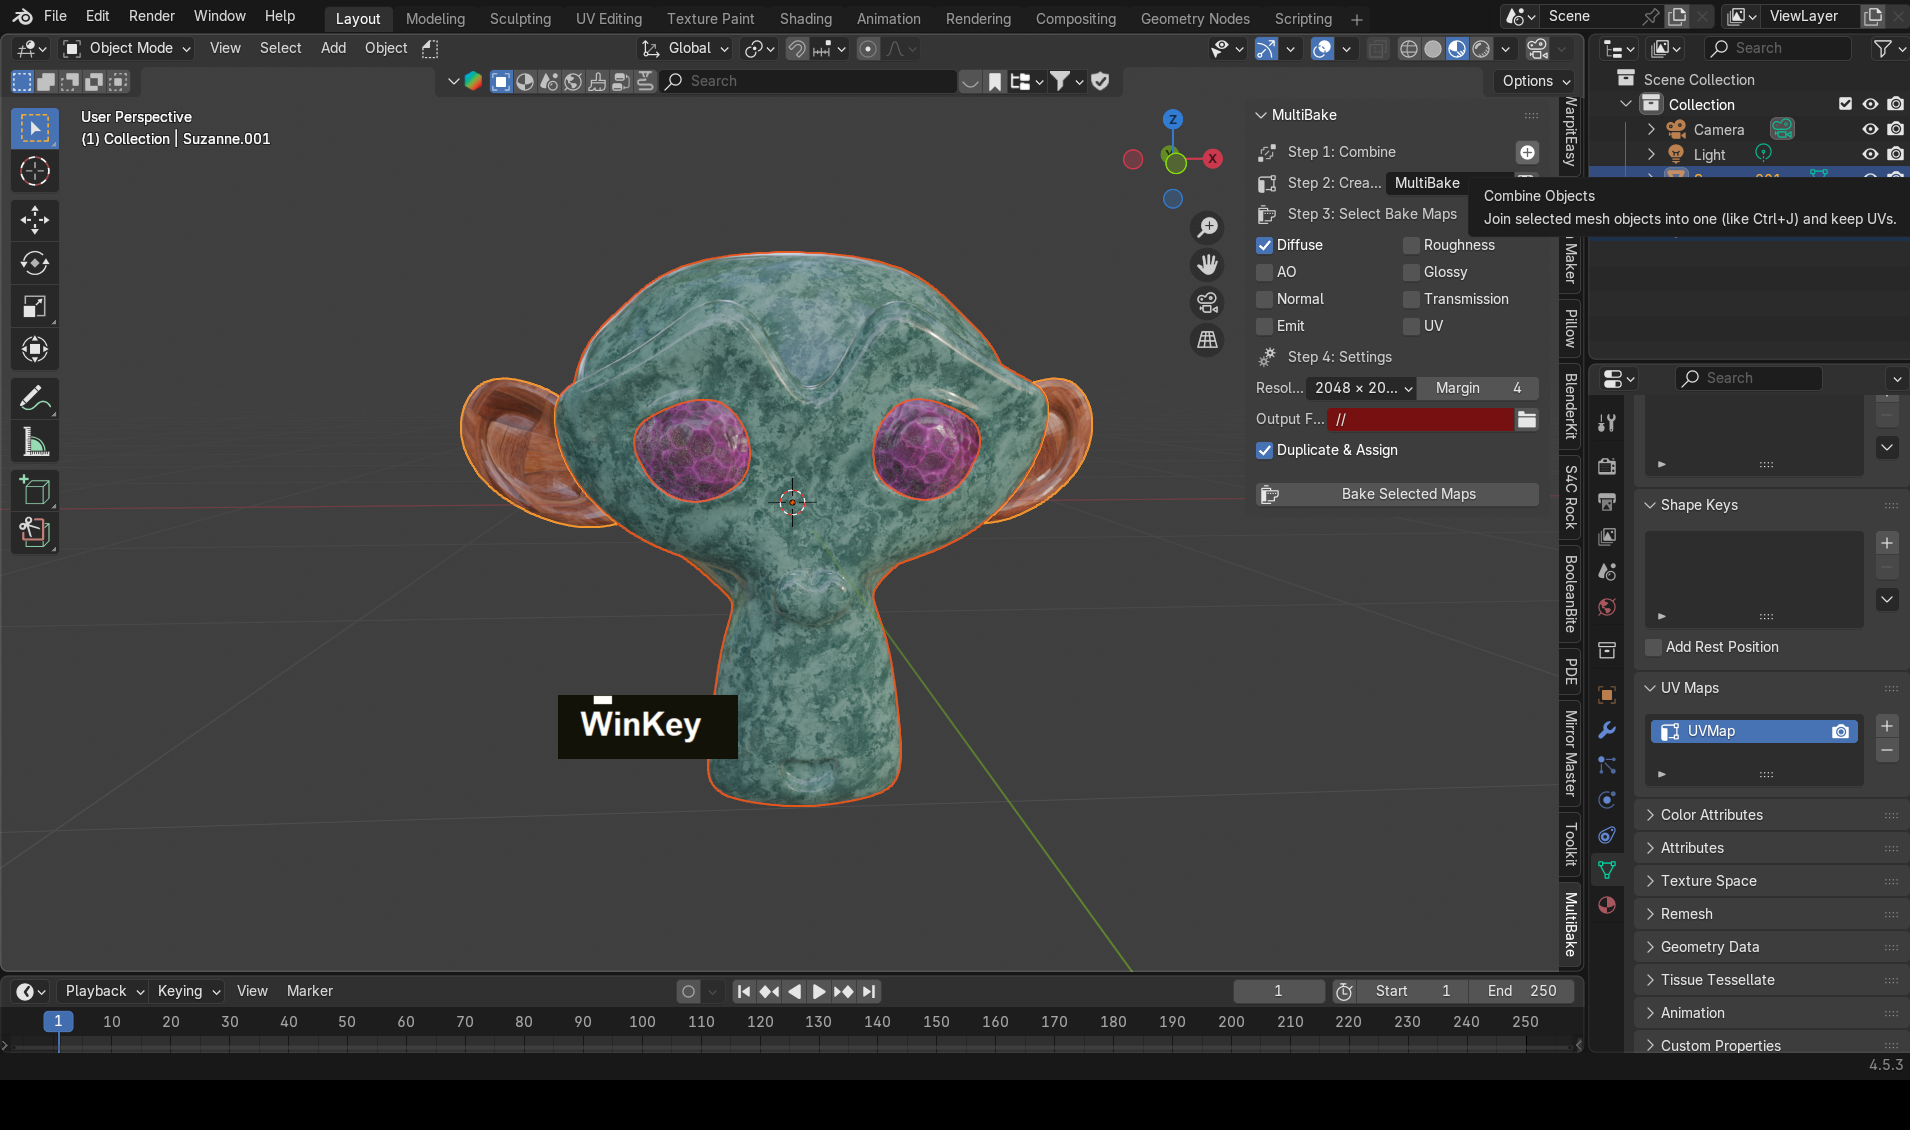Image resolution: width=1910 pixels, height=1130 pixels.
Task: Open the viewport Add menu
Action: 333,48
